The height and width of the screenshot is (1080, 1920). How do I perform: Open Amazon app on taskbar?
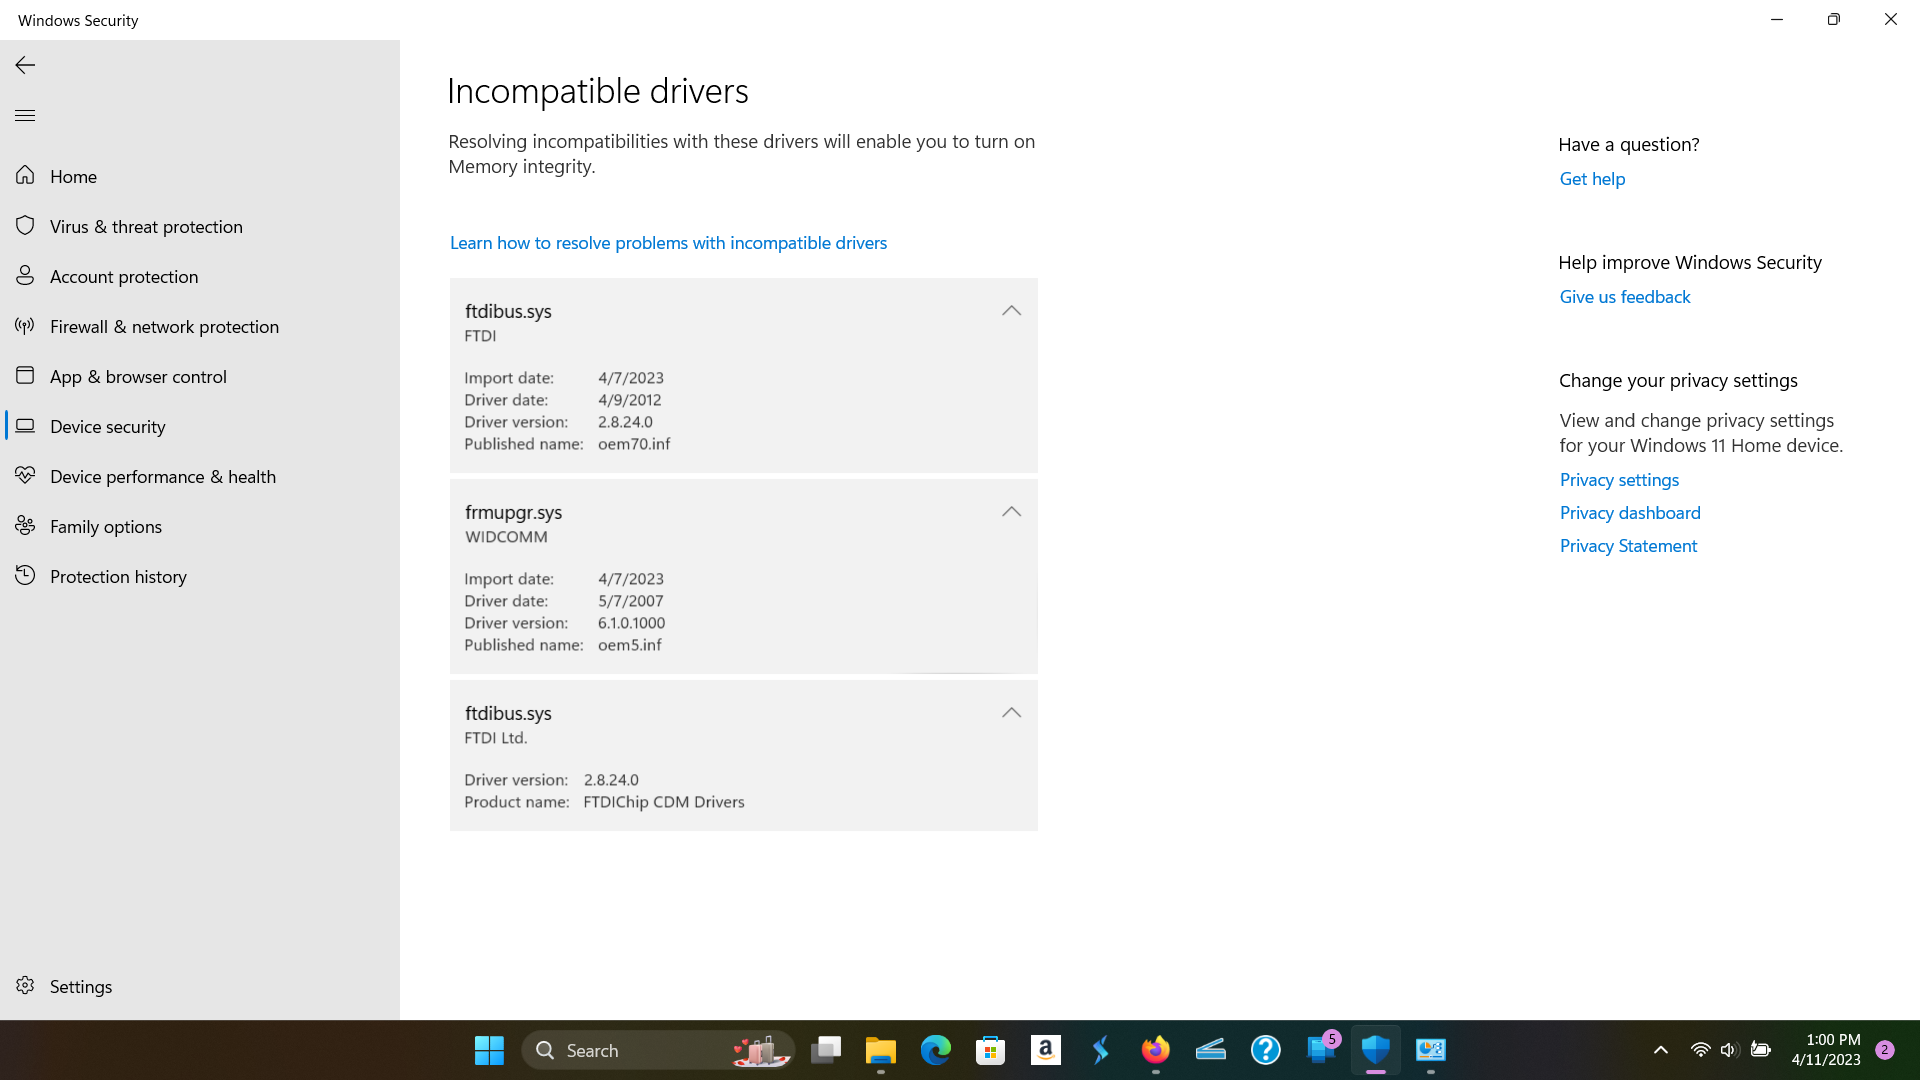point(1045,1050)
